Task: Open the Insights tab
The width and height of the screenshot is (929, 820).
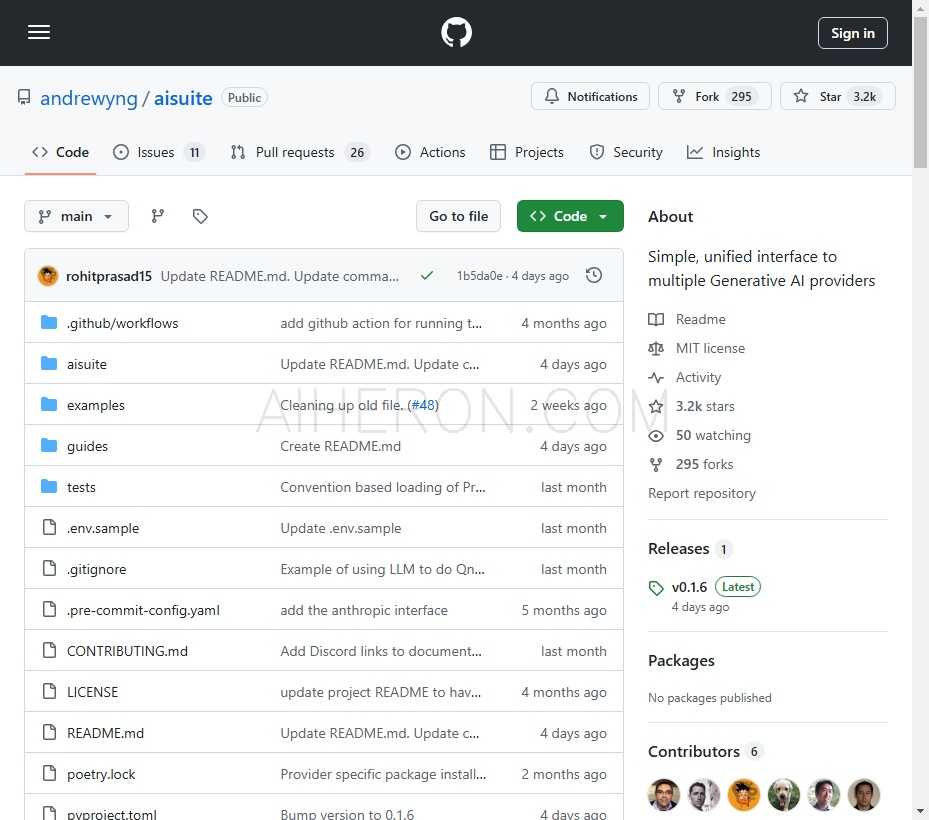Action: 723,152
